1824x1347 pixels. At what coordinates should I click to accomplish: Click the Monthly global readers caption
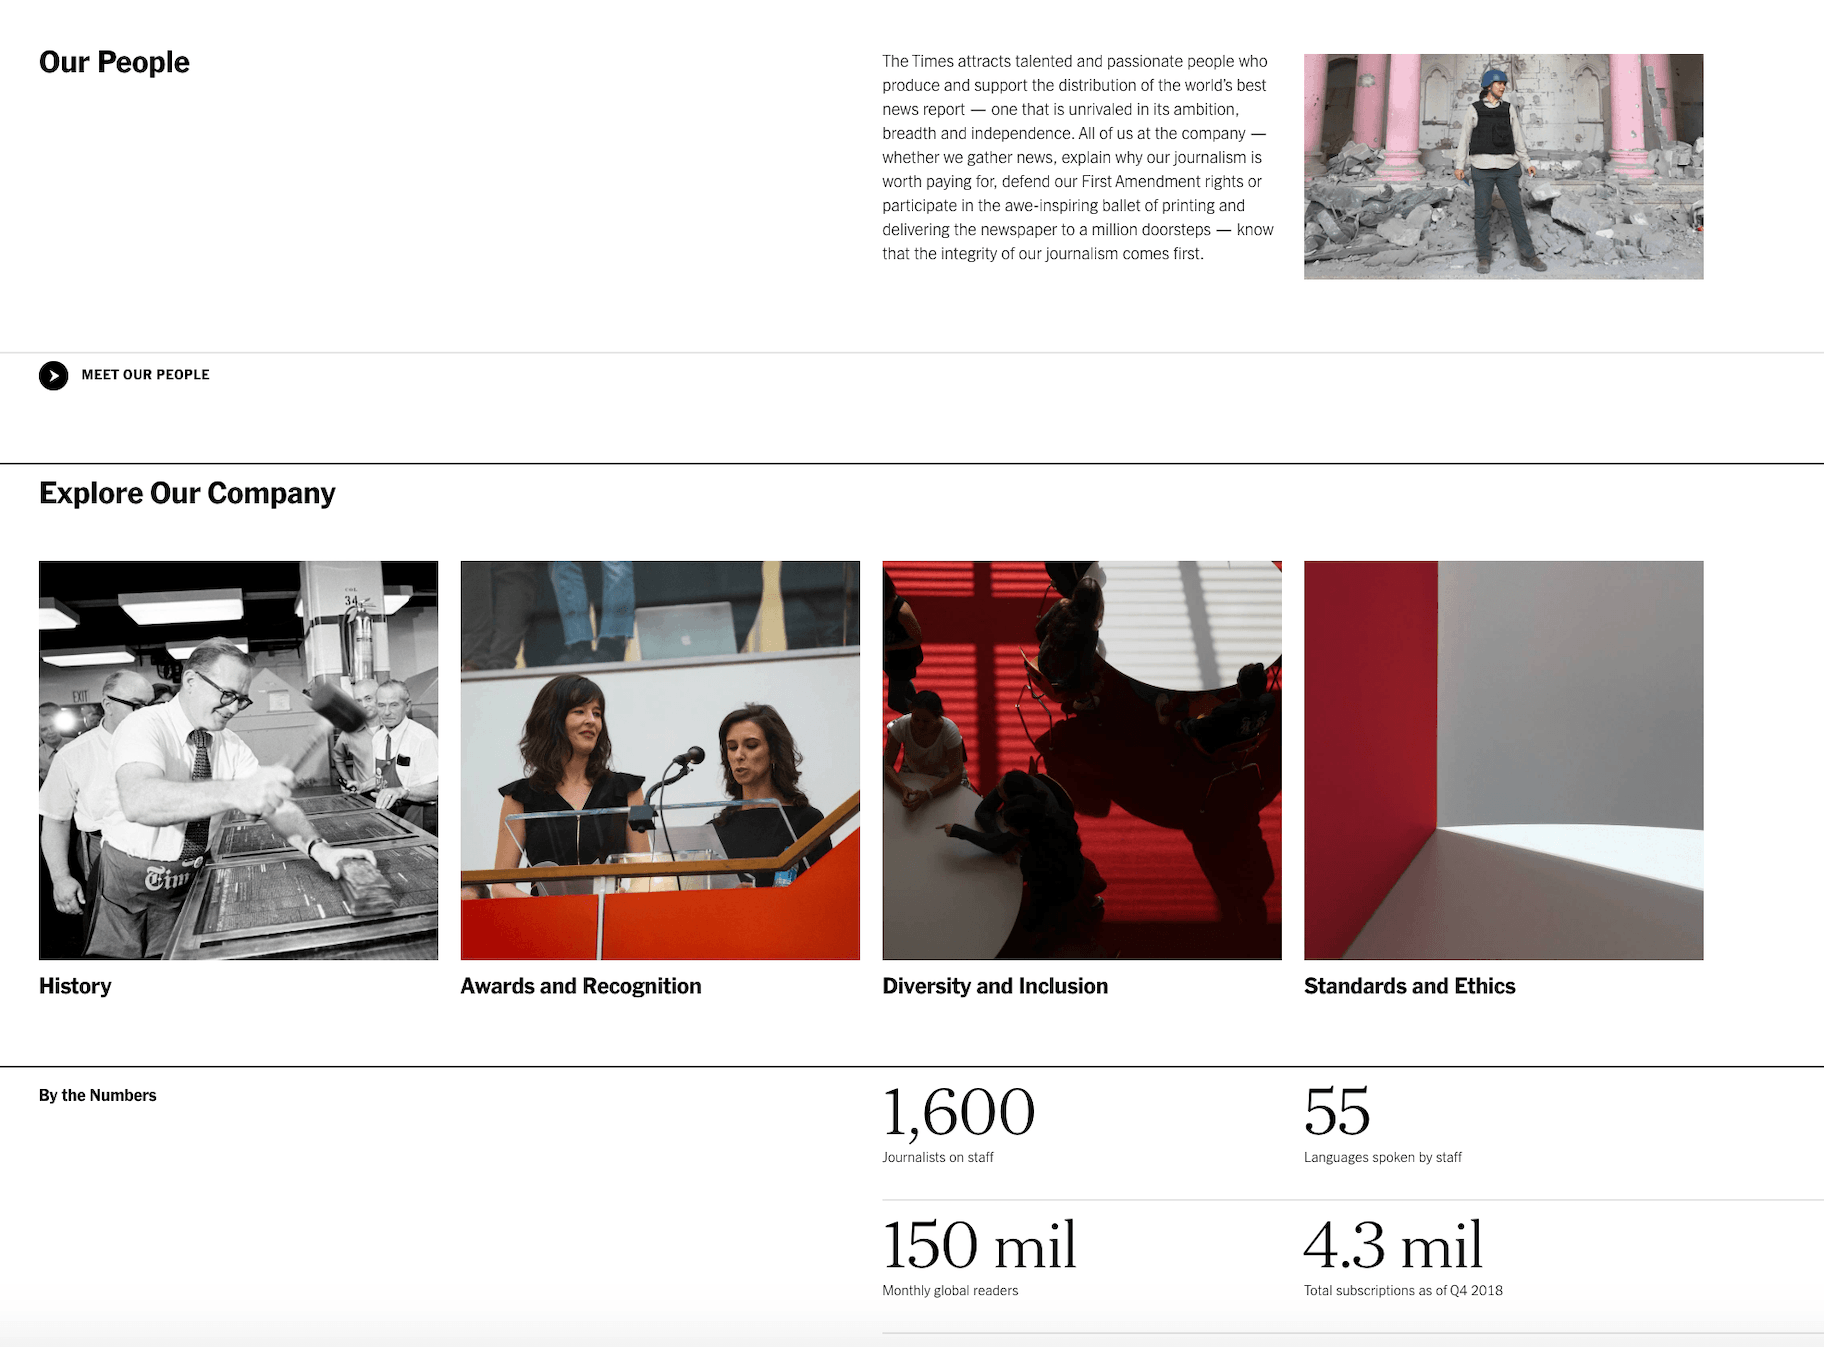[x=949, y=1290]
